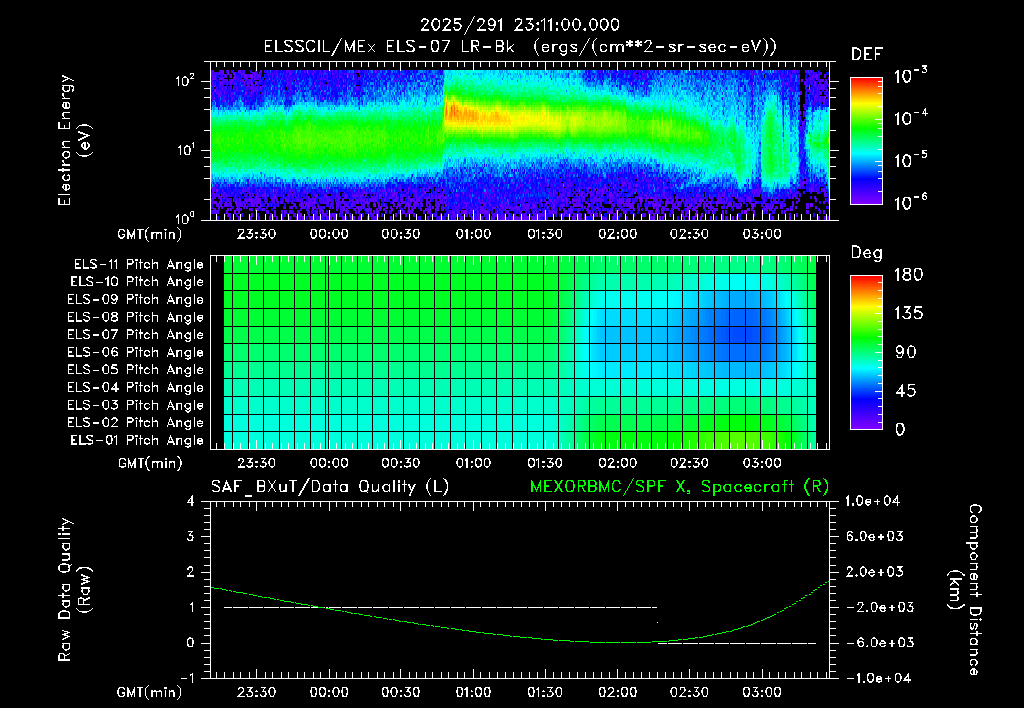Click the white data quality line at level 1
Image resolution: width=1024 pixels, height=708 pixels.
click(441, 607)
